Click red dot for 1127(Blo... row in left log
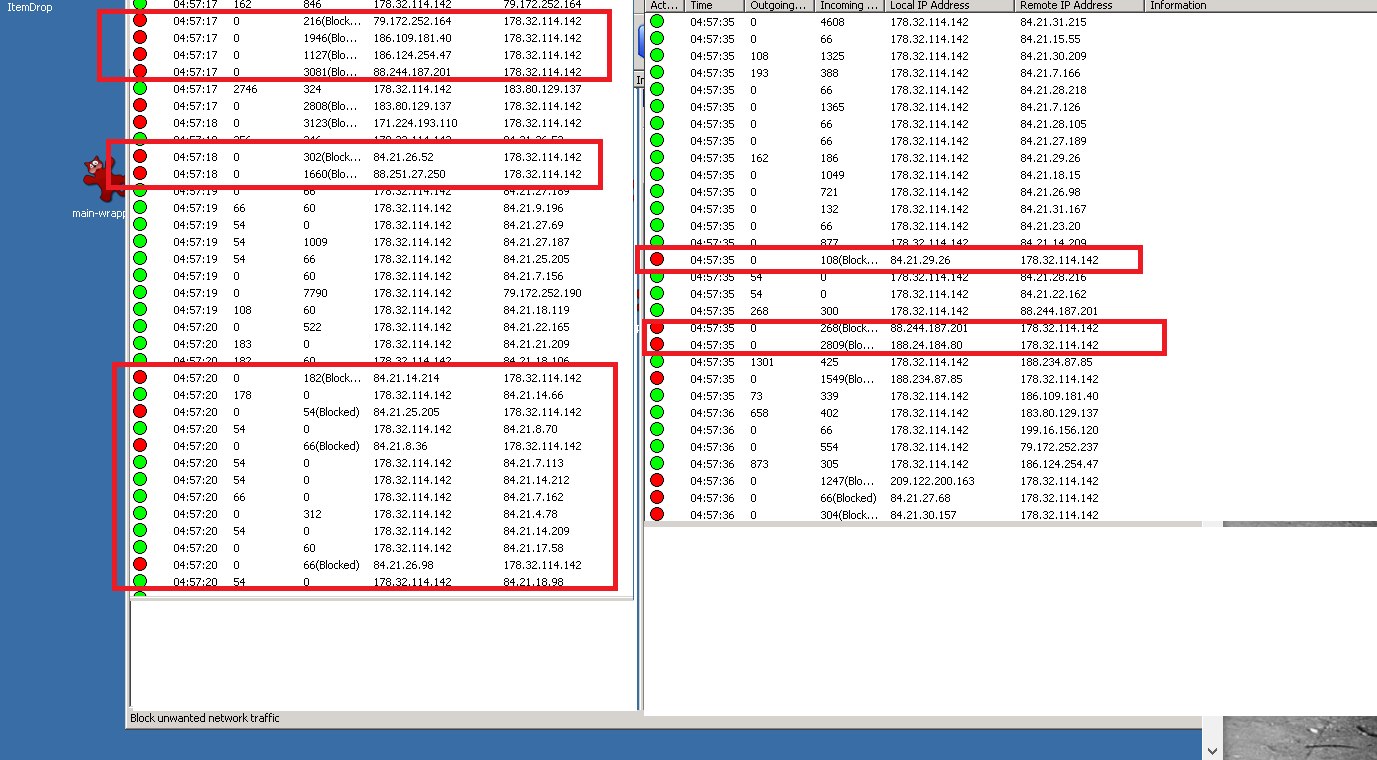This screenshot has width=1377, height=760. 140,54
